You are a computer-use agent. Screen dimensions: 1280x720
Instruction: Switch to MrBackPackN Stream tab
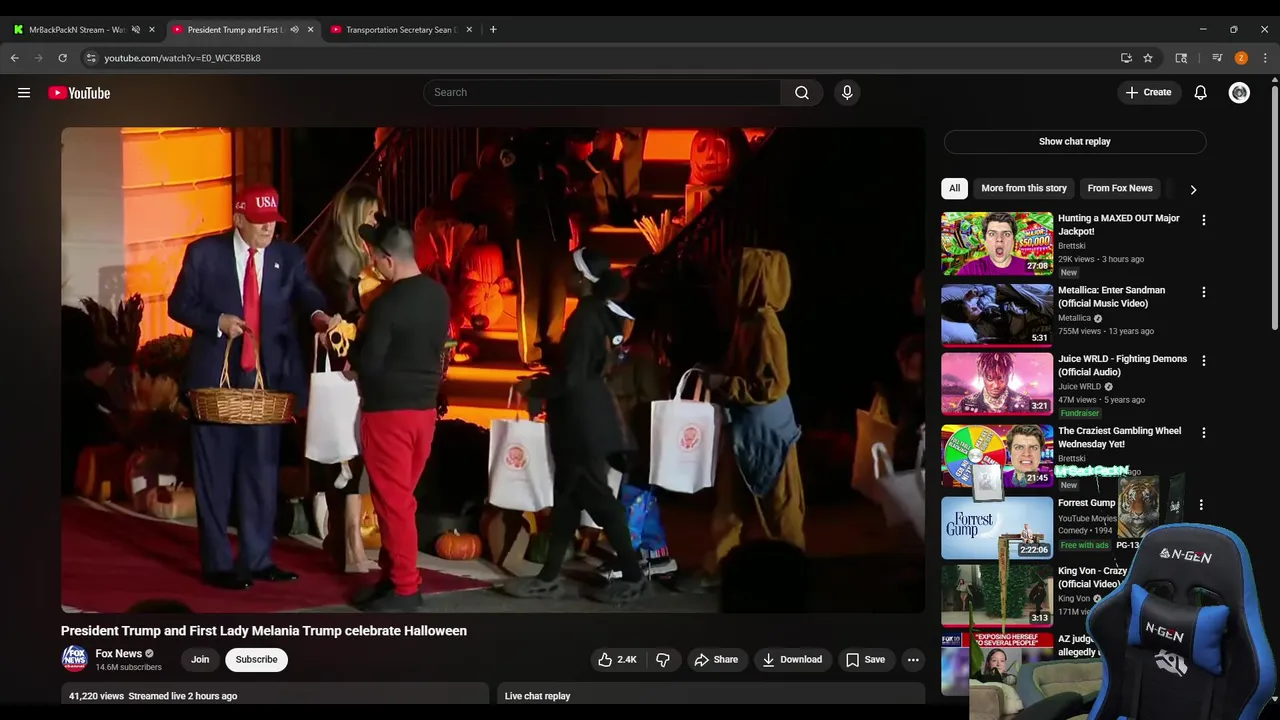coord(76,29)
